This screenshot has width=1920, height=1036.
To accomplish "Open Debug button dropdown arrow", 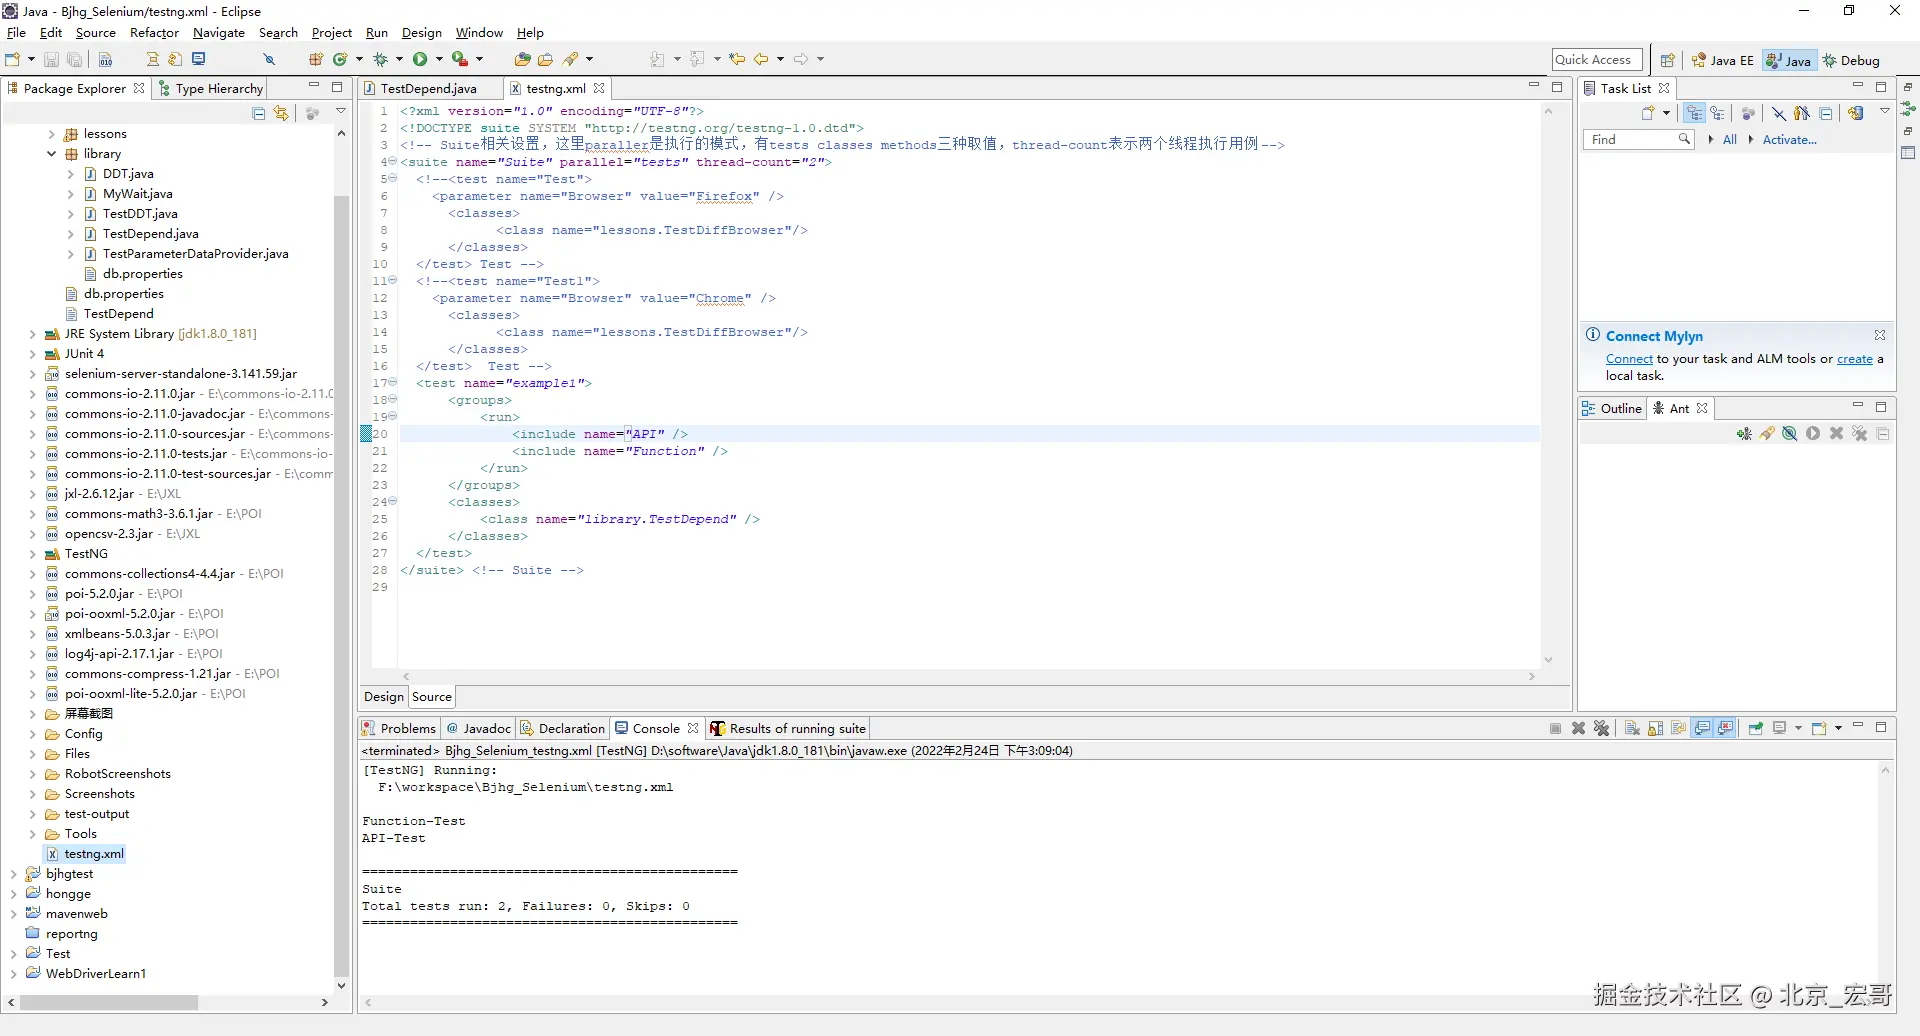I will pos(399,59).
